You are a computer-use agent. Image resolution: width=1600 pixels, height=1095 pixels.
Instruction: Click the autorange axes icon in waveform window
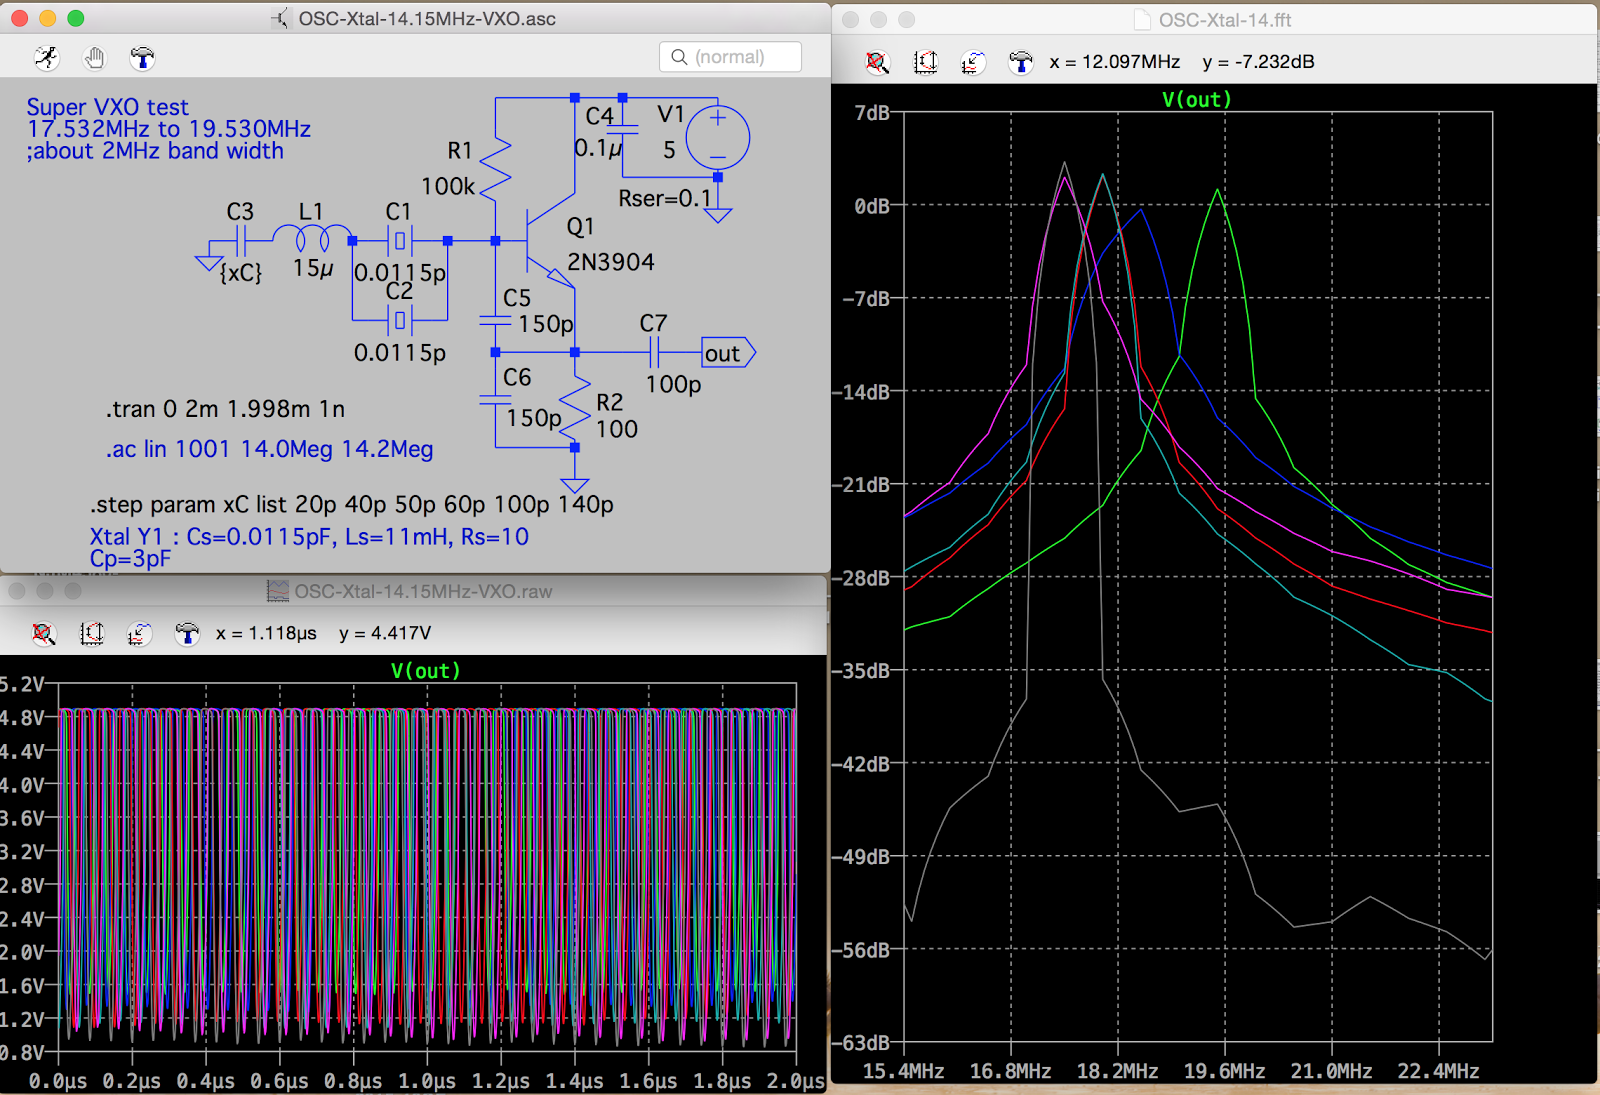pos(93,634)
